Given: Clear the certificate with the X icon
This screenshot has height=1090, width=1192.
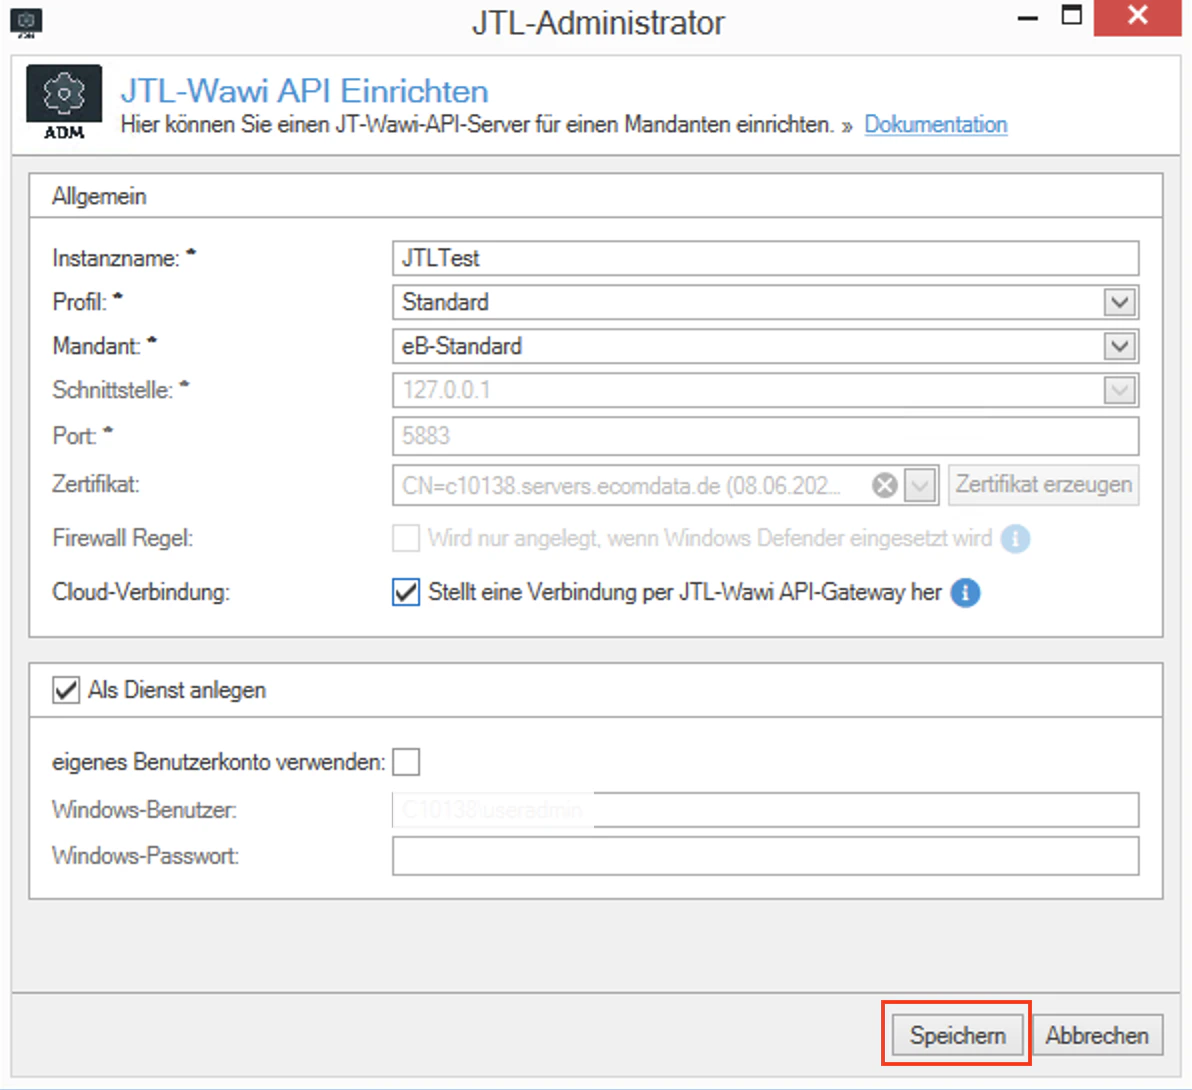Looking at the screenshot, I should pyautogui.click(x=885, y=485).
